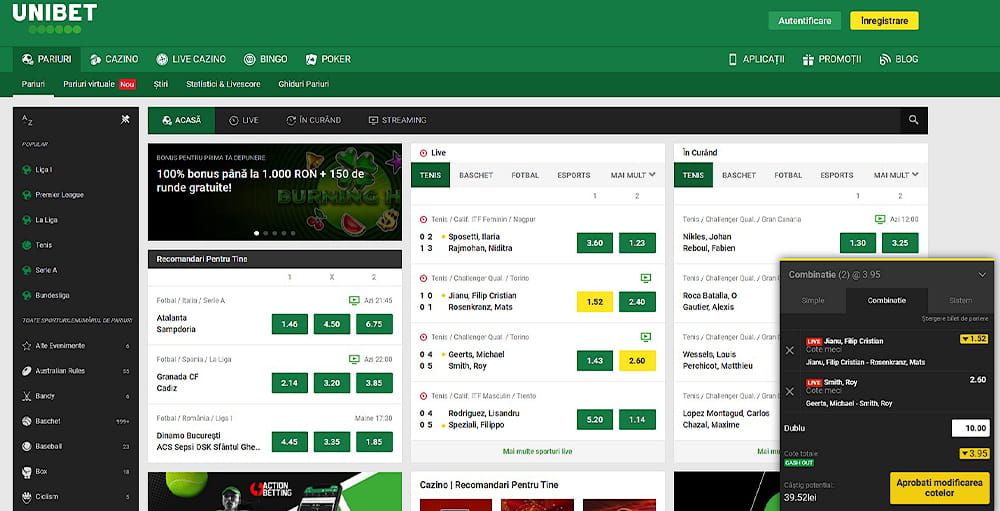Click the Australian Rules ball icon
Viewport: 1000px width, 511px height.
pyautogui.click(x=26, y=371)
